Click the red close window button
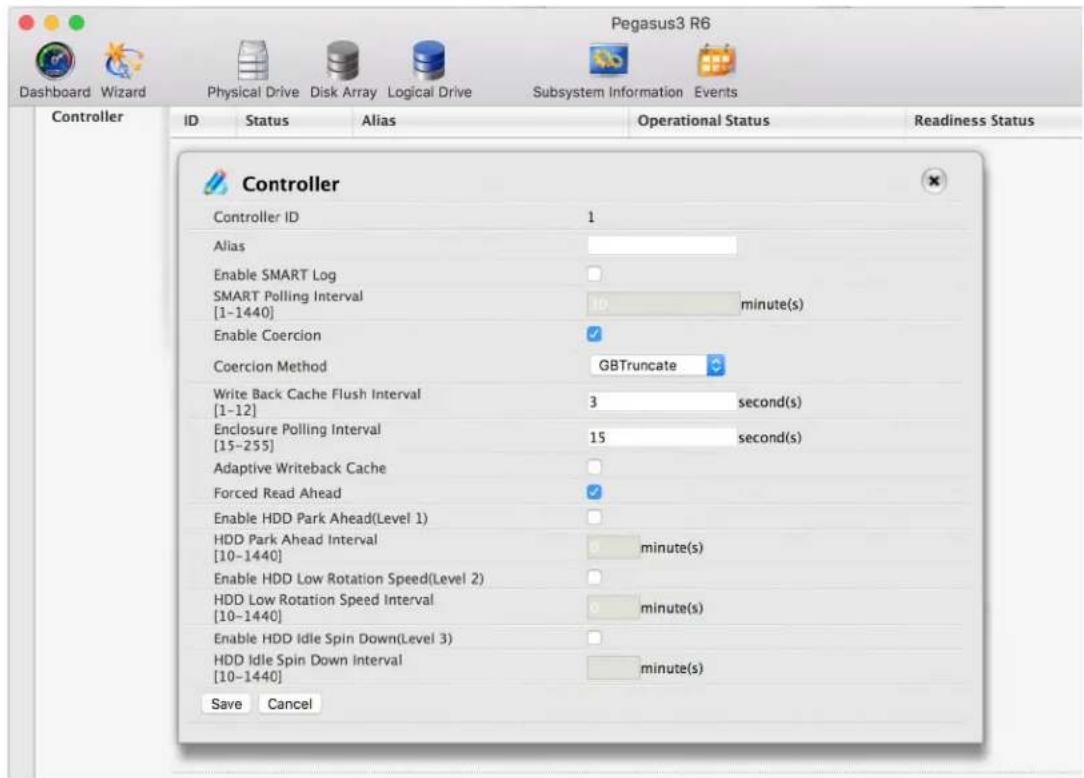This screenshot has height=778, width=1084. (26, 23)
